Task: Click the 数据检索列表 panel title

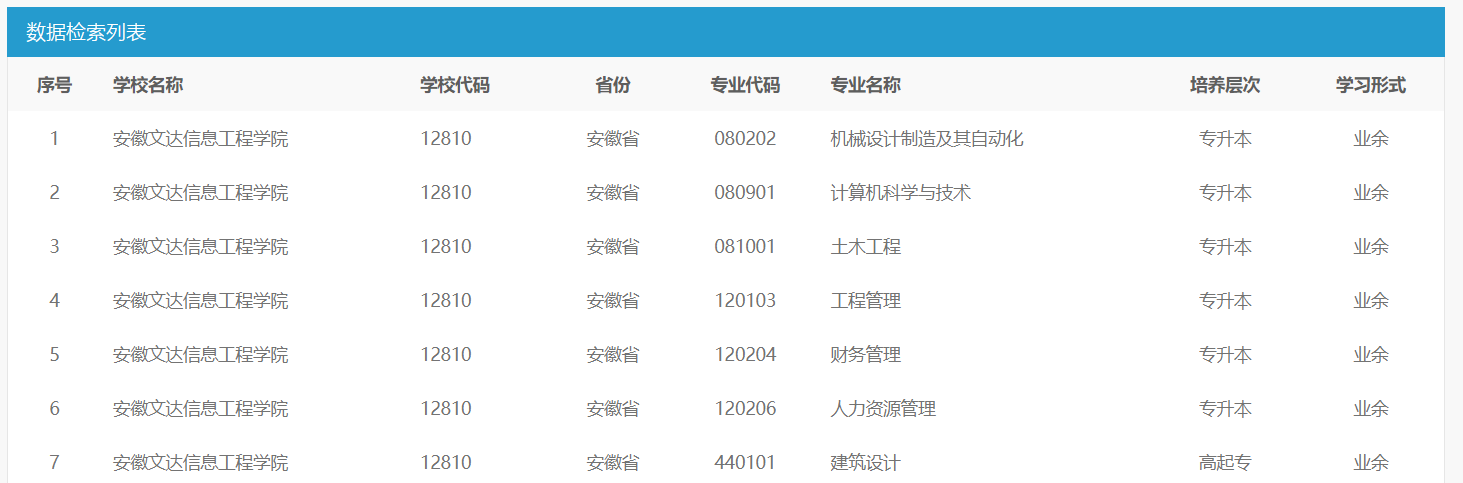Action: (x=86, y=32)
